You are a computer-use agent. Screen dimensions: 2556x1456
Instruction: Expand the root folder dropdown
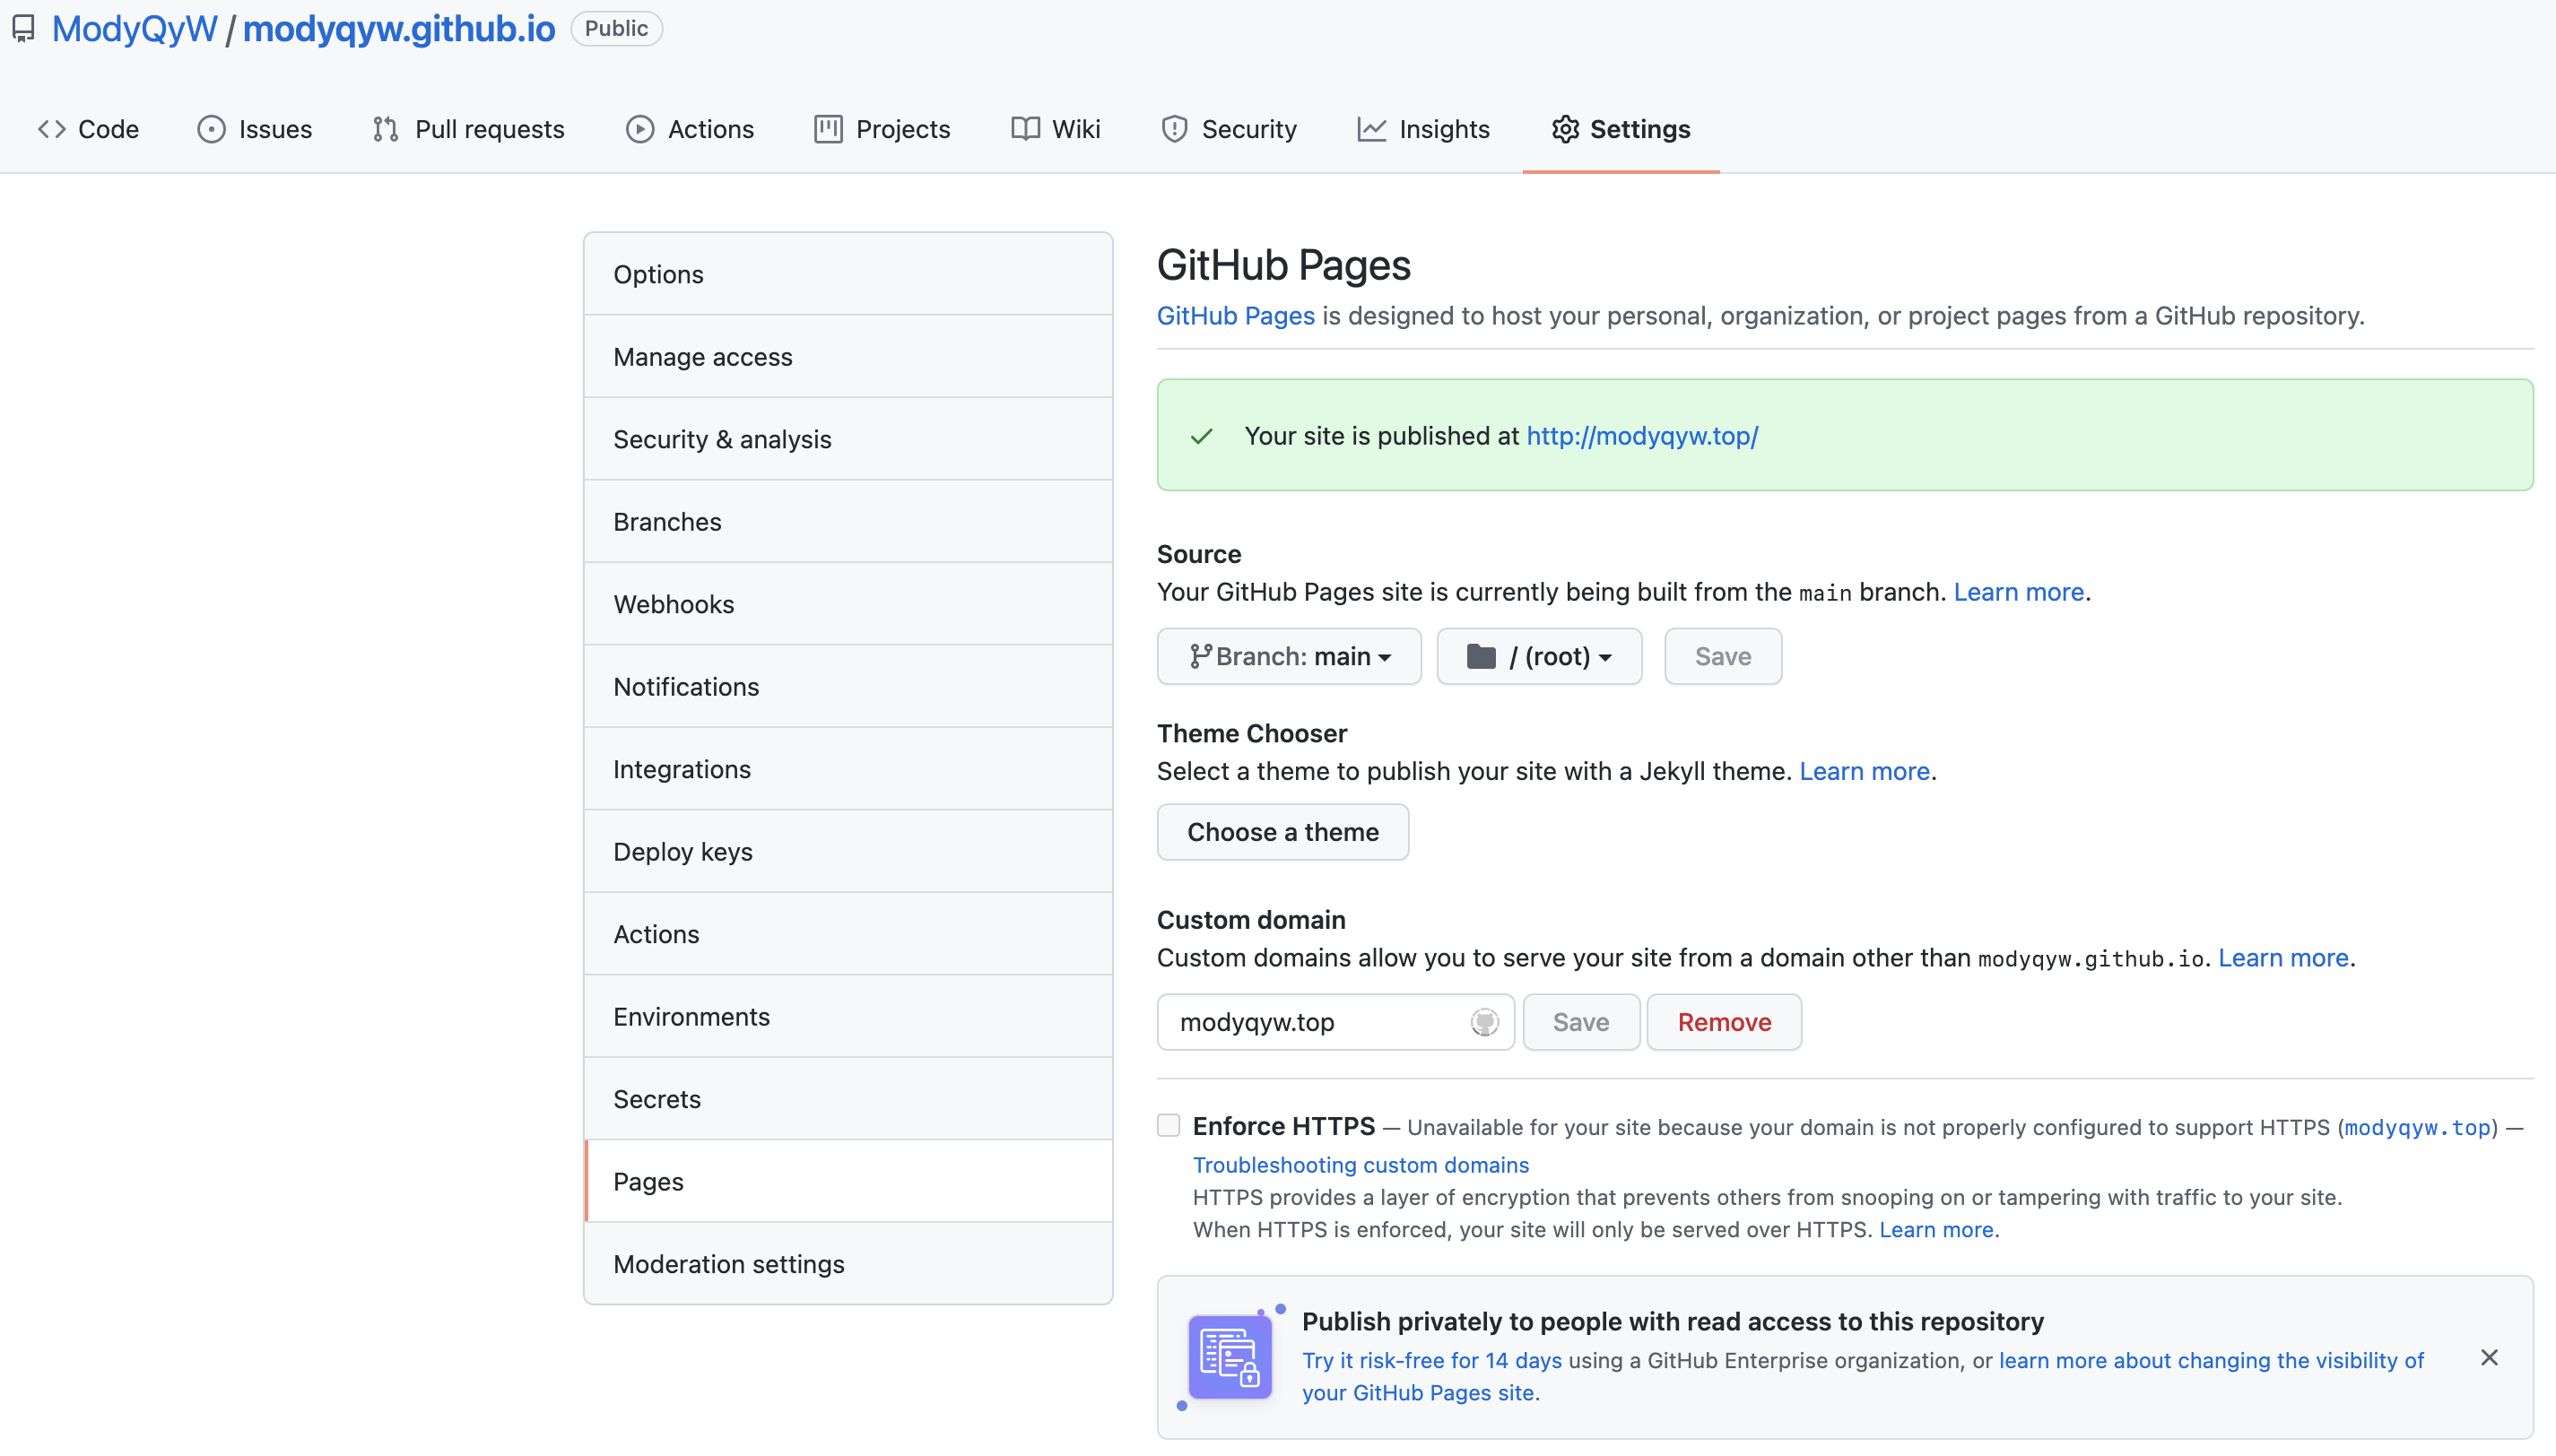[1538, 656]
